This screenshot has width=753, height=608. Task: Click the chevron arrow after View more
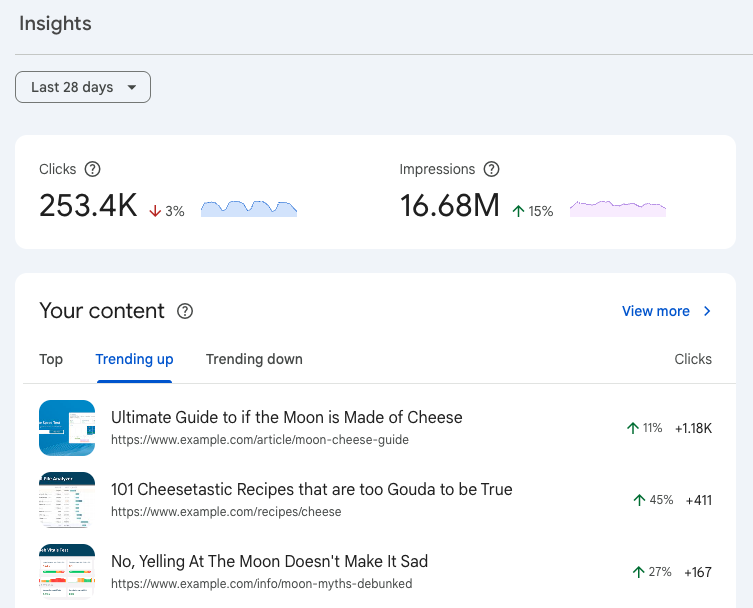pos(706,311)
